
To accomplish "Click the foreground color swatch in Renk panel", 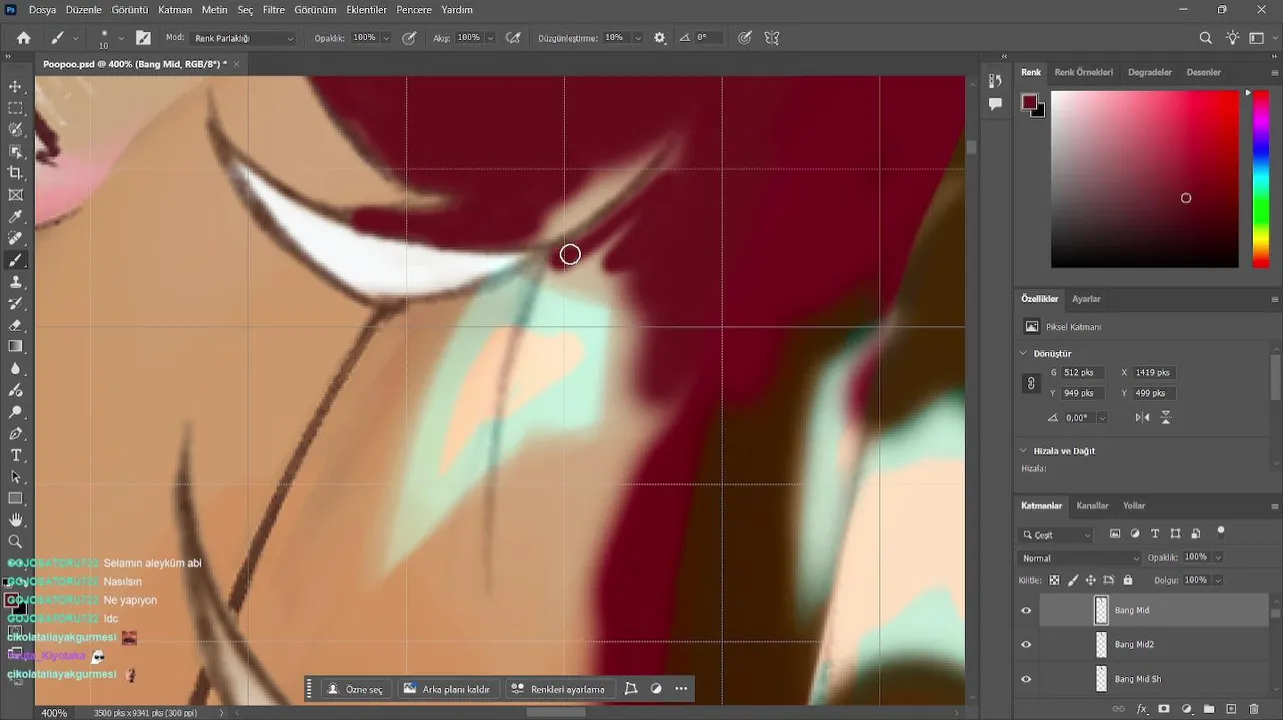I will tap(1029, 101).
